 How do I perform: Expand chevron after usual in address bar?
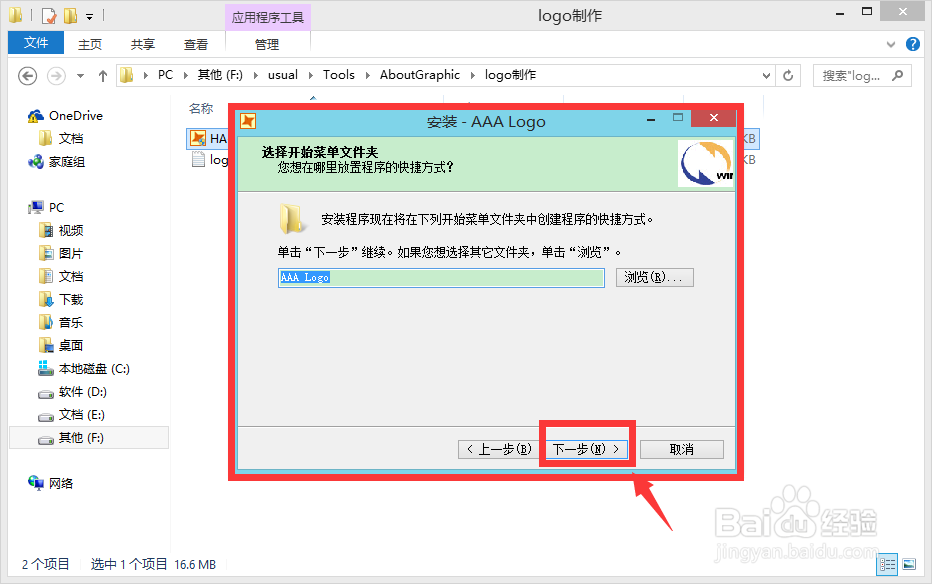[x=311, y=75]
